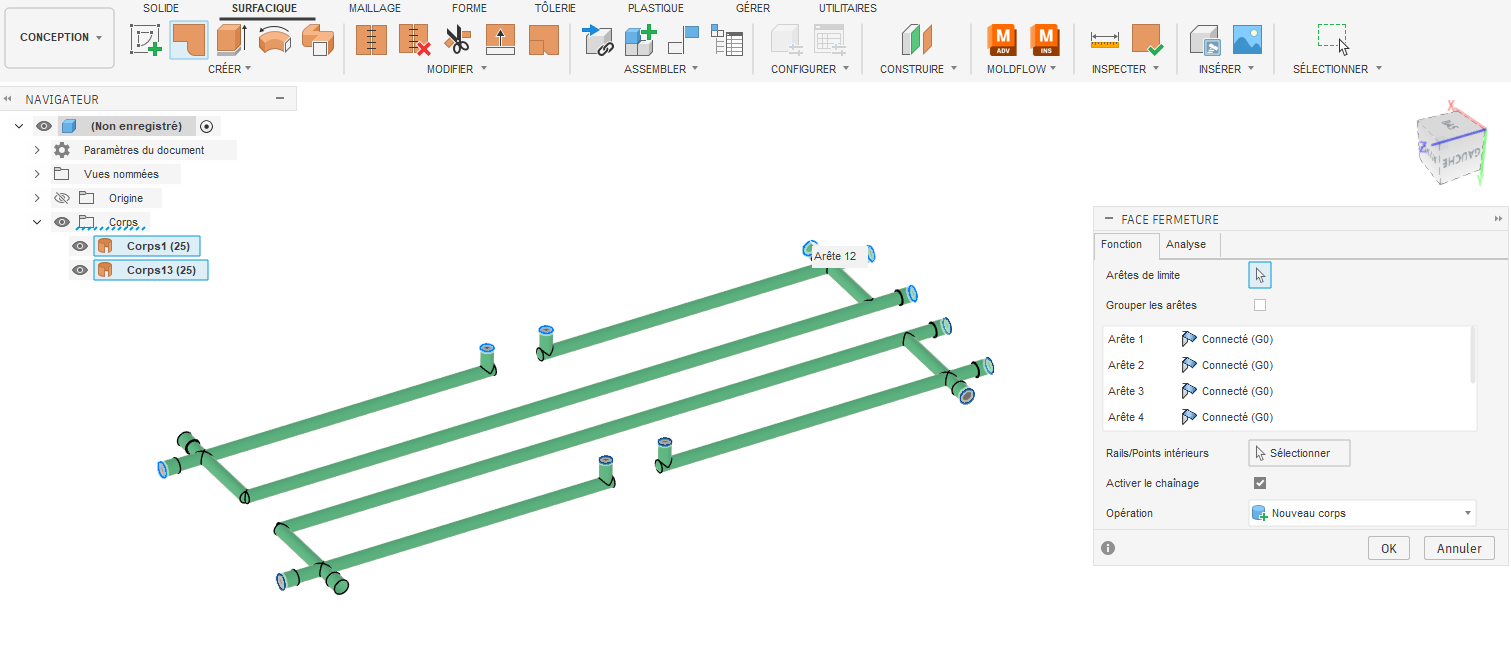Viewport: 1511px width, 653px height.
Task: Click the New Component assemble icon
Action: coord(639,40)
